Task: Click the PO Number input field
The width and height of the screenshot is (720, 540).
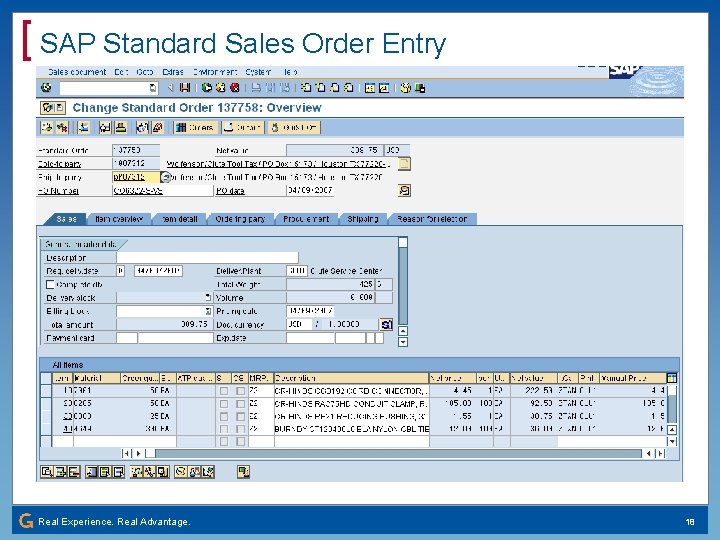Action: pyautogui.click(x=163, y=191)
